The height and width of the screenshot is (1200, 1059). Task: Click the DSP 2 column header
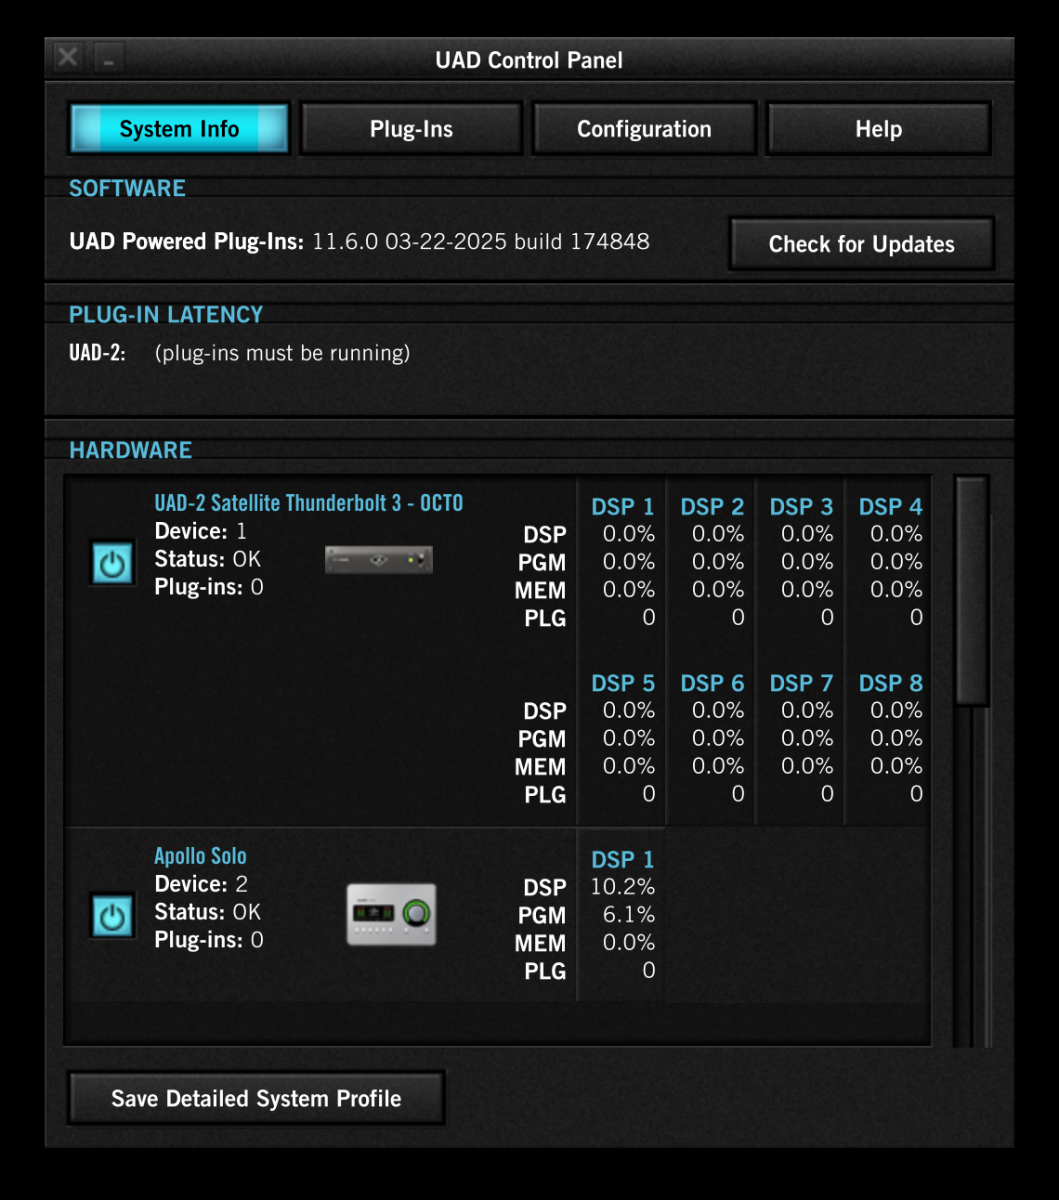[712, 507]
